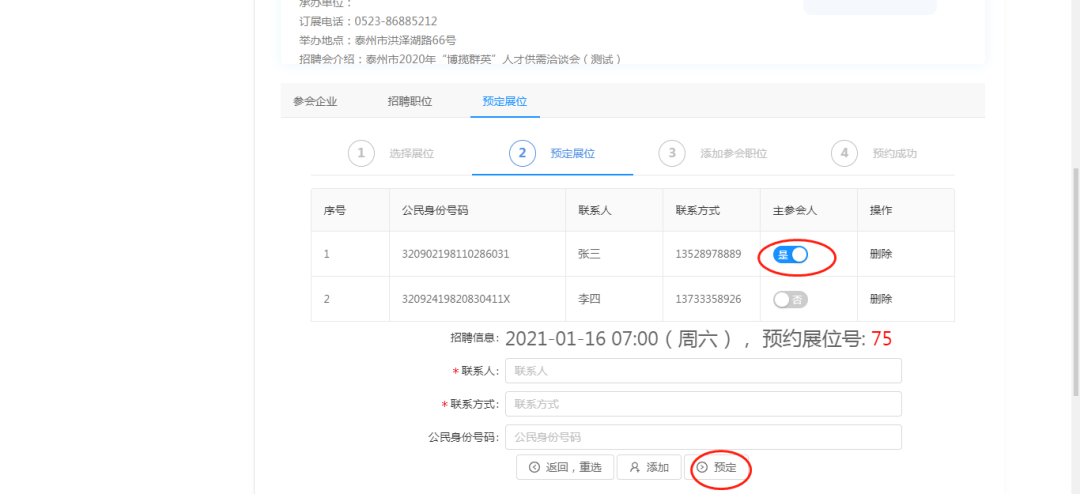The height and width of the screenshot is (494, 1080).
Task: Click 删除 for the 李四 row
Action: tap(881, 299)
